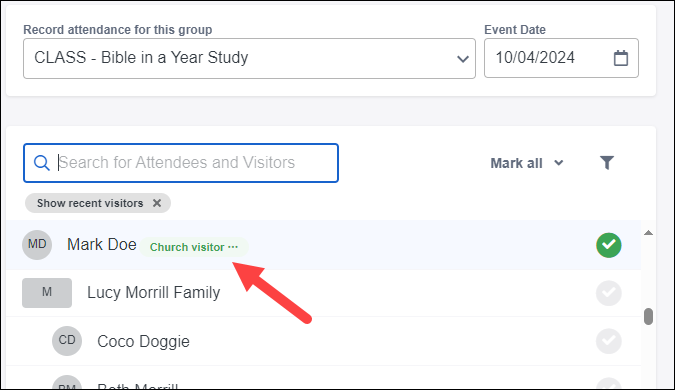675x390 pixels.
Task: Click the attendee list scrollbar thumb
Action: pos(648,316)
